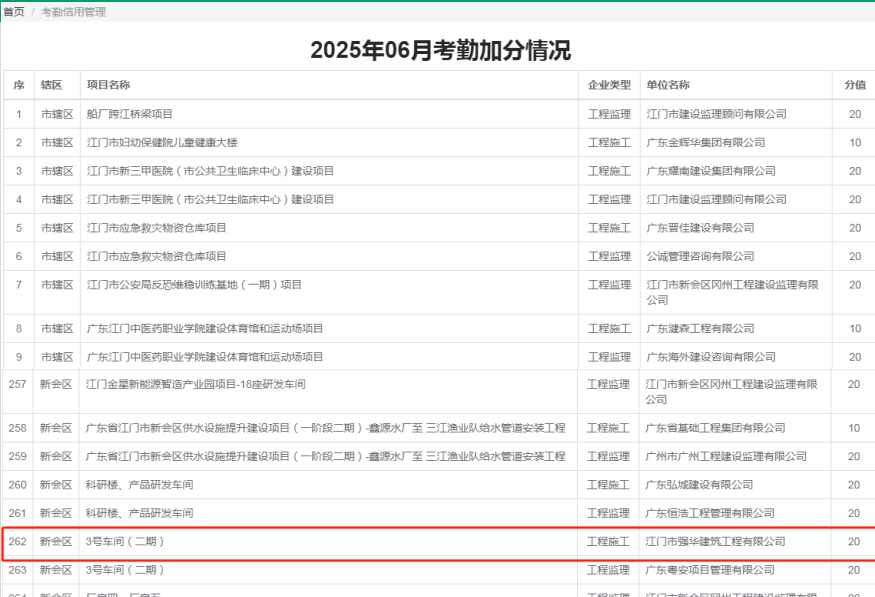Image resolution: width=875 pixels, height=597 pixels.
Task: Select the 船厂跨江桥梁项目 project cell
Action: [130, 114]
